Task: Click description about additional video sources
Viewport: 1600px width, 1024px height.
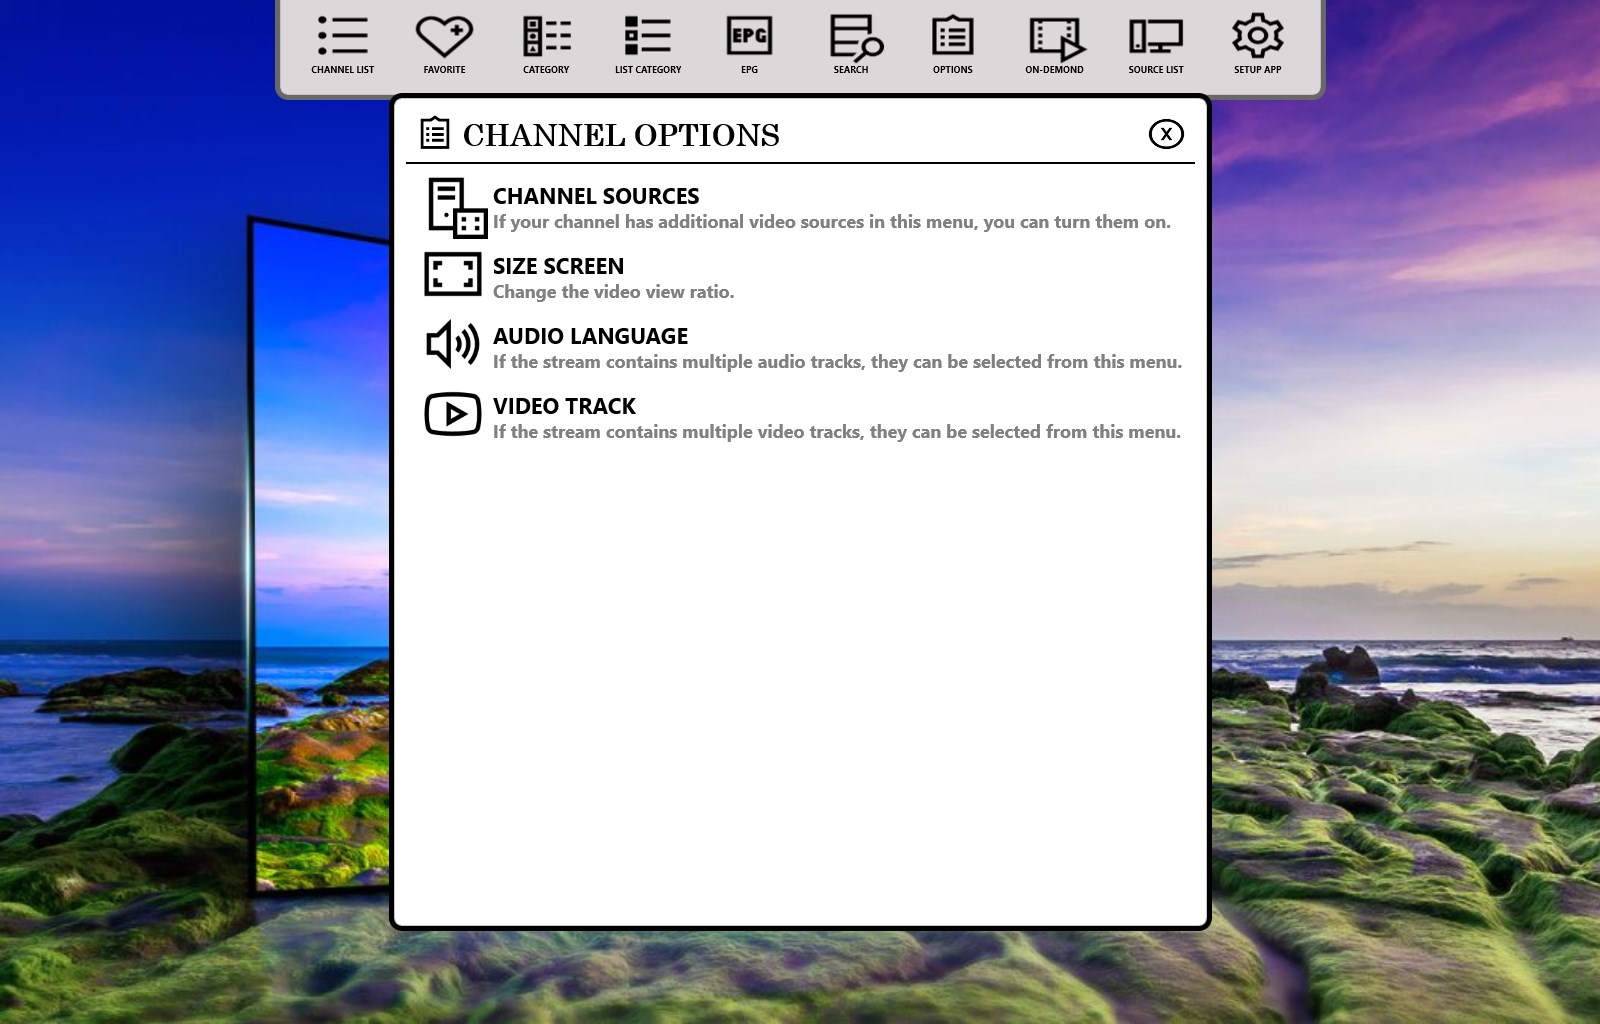Action: pos(832,222)
